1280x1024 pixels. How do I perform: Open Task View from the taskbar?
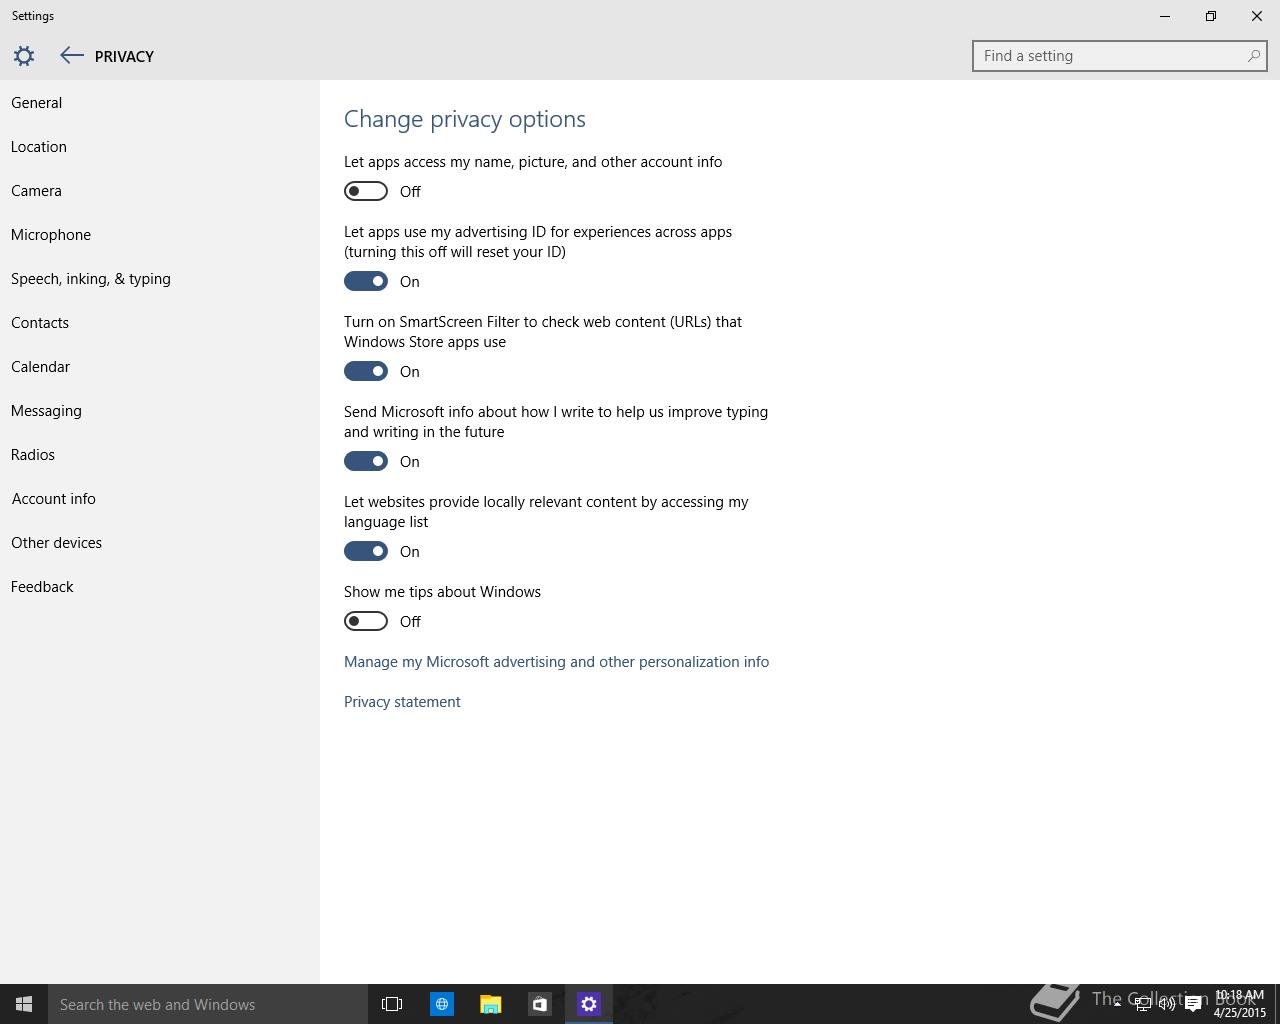click(x=392, y=1004)
